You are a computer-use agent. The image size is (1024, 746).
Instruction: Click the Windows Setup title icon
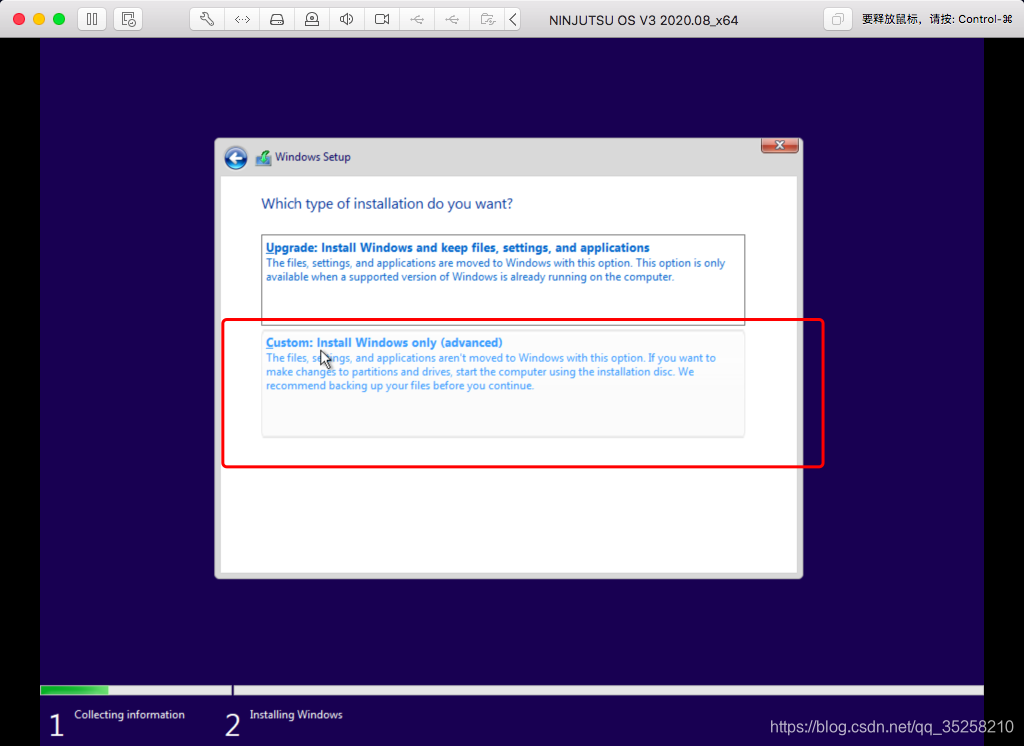(x=263, y=157)
